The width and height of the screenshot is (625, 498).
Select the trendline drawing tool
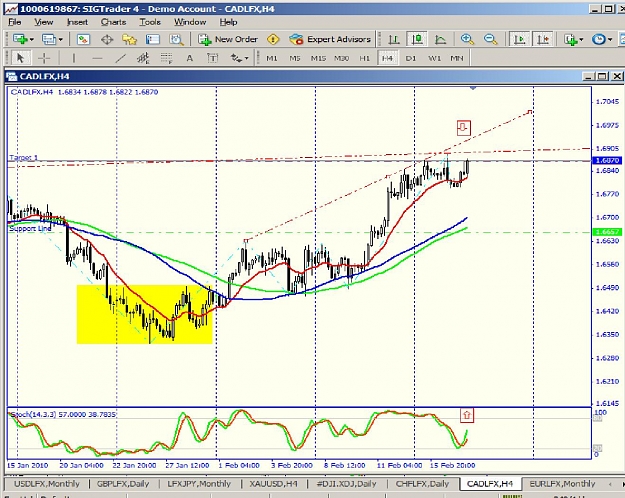click(120, 58)
